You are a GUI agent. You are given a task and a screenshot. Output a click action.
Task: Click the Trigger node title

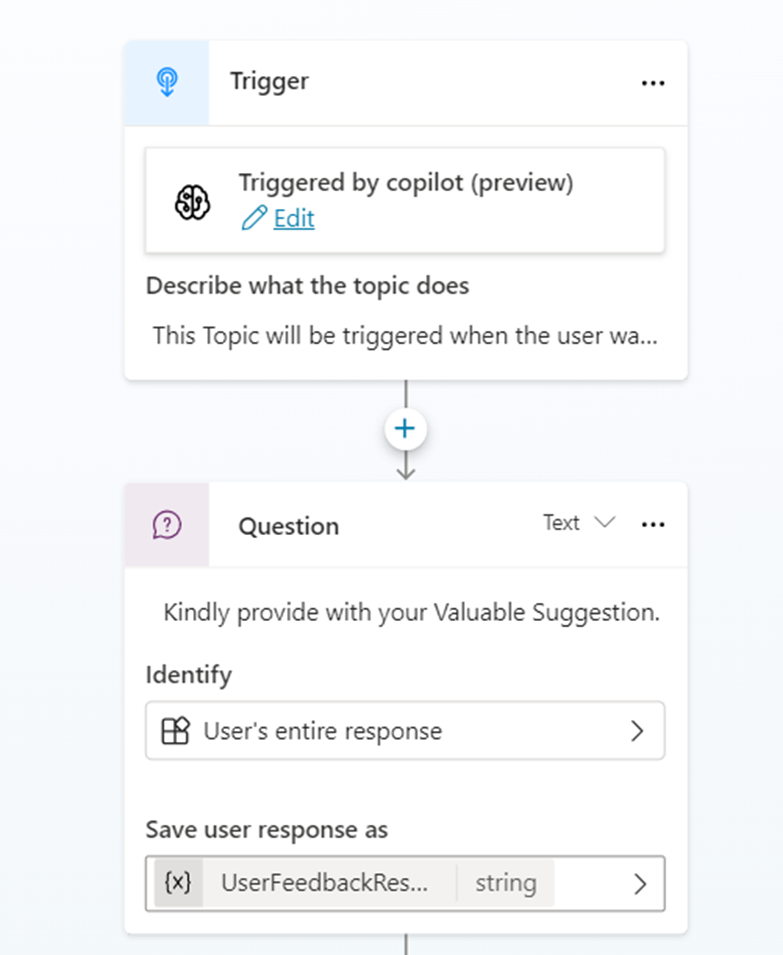pos(269,82)
